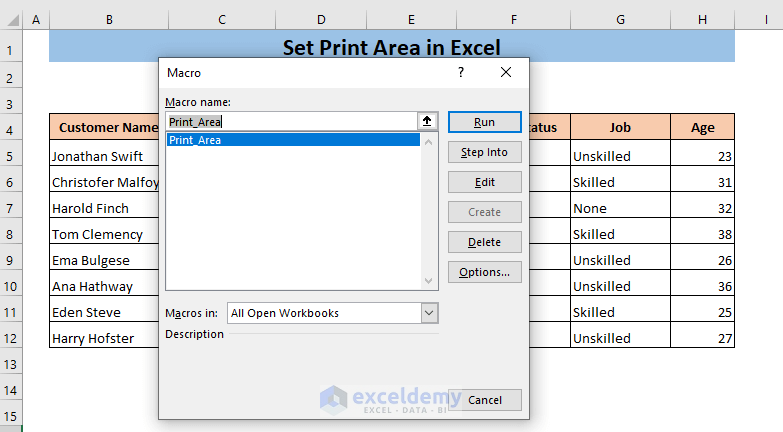Screen dimensions: 783x432
Task: Click the Help question mark icon
Action: tap(461, 72)
